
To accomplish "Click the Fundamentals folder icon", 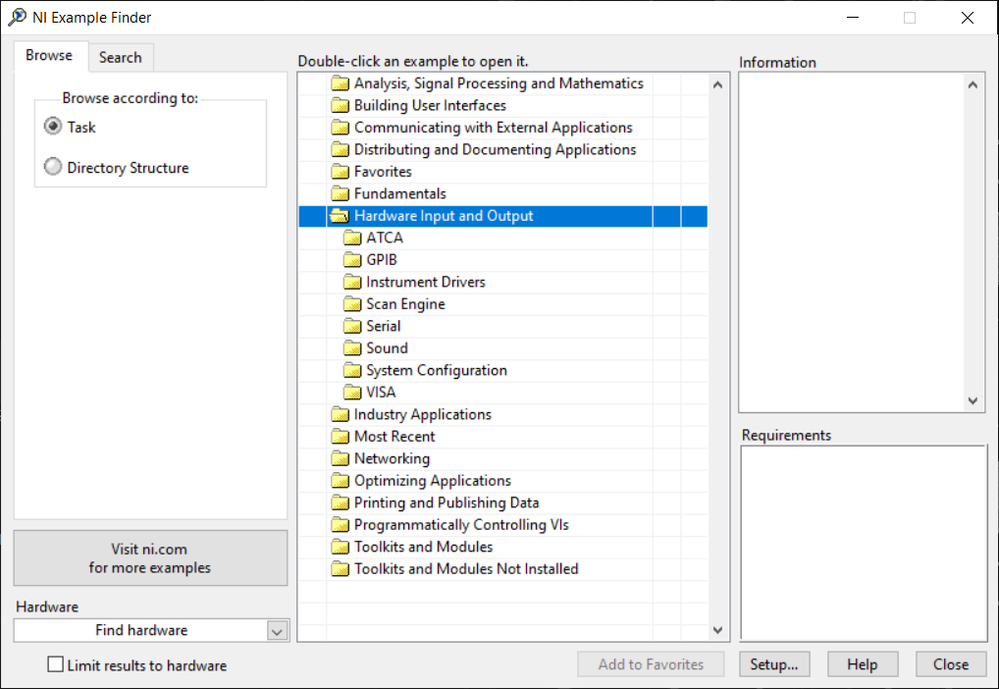I will [x=340, y=194].
